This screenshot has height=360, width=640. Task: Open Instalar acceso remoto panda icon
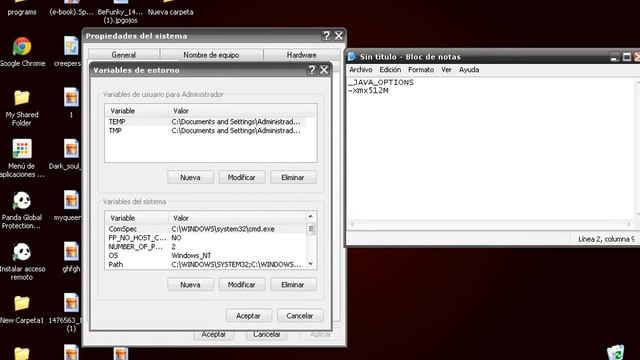[x=22, y=252]
